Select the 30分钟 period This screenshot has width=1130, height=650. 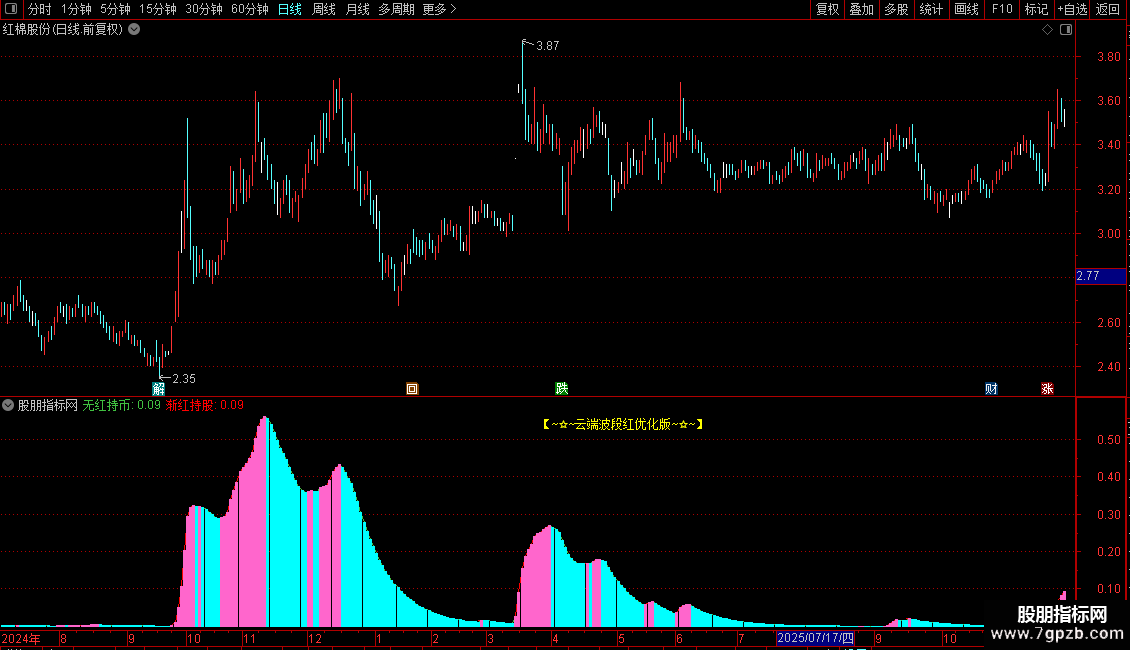204,9
